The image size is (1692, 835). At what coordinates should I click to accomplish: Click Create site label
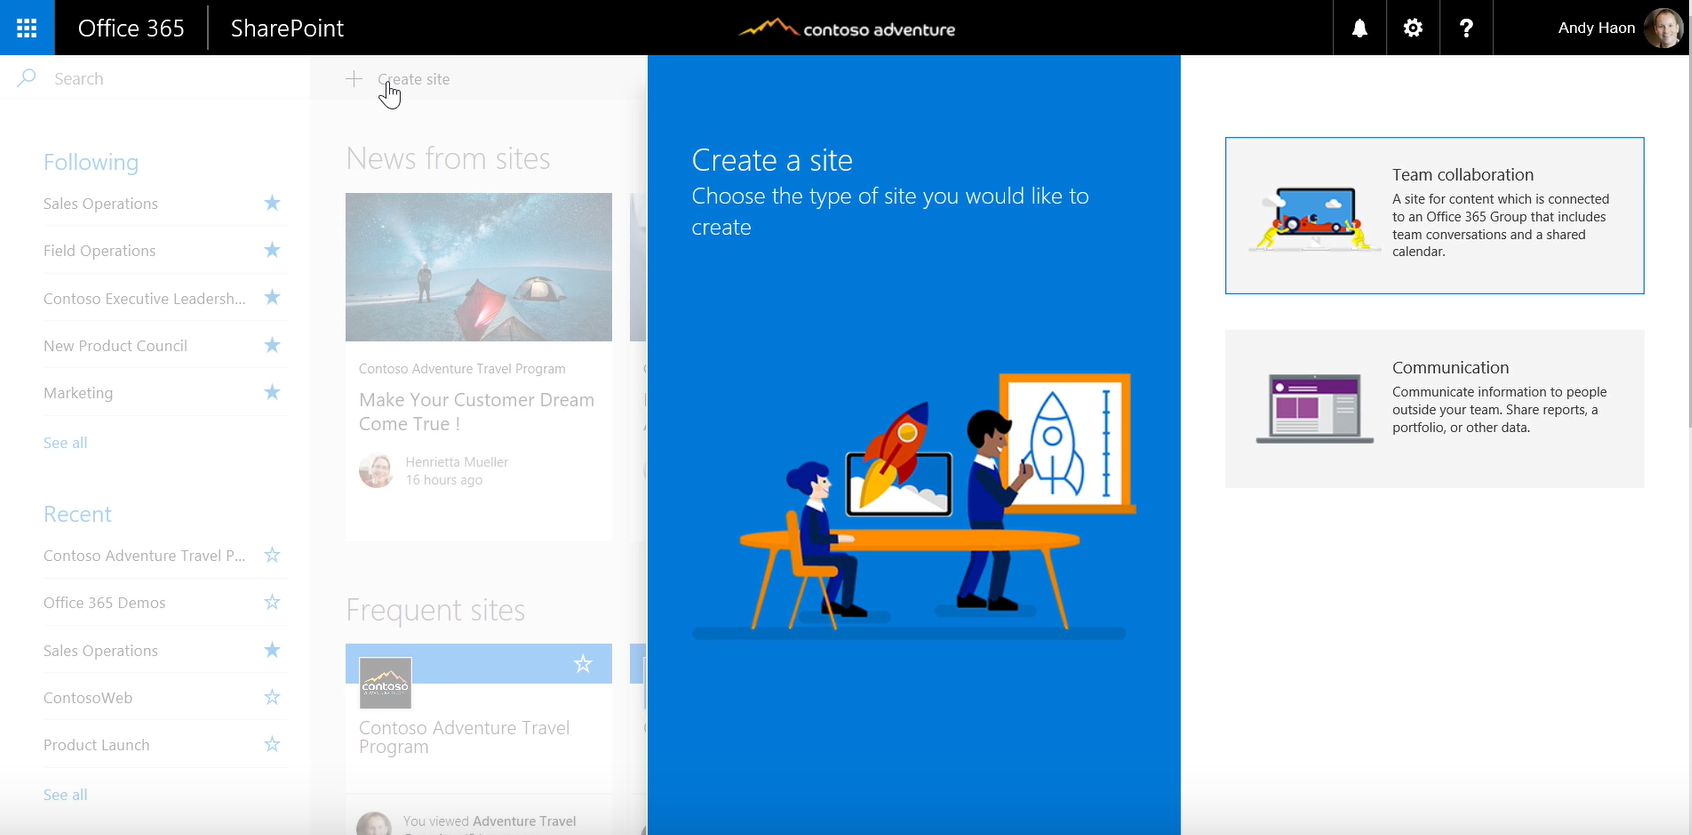point(414,79)
